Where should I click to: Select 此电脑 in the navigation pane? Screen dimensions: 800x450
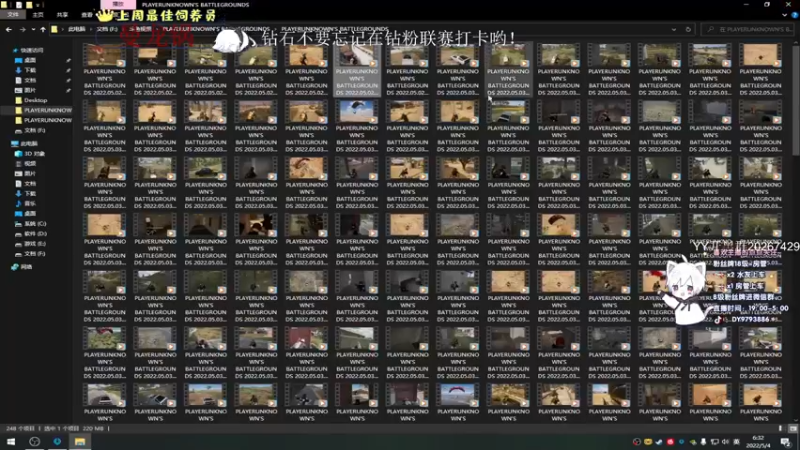[28, 144]
